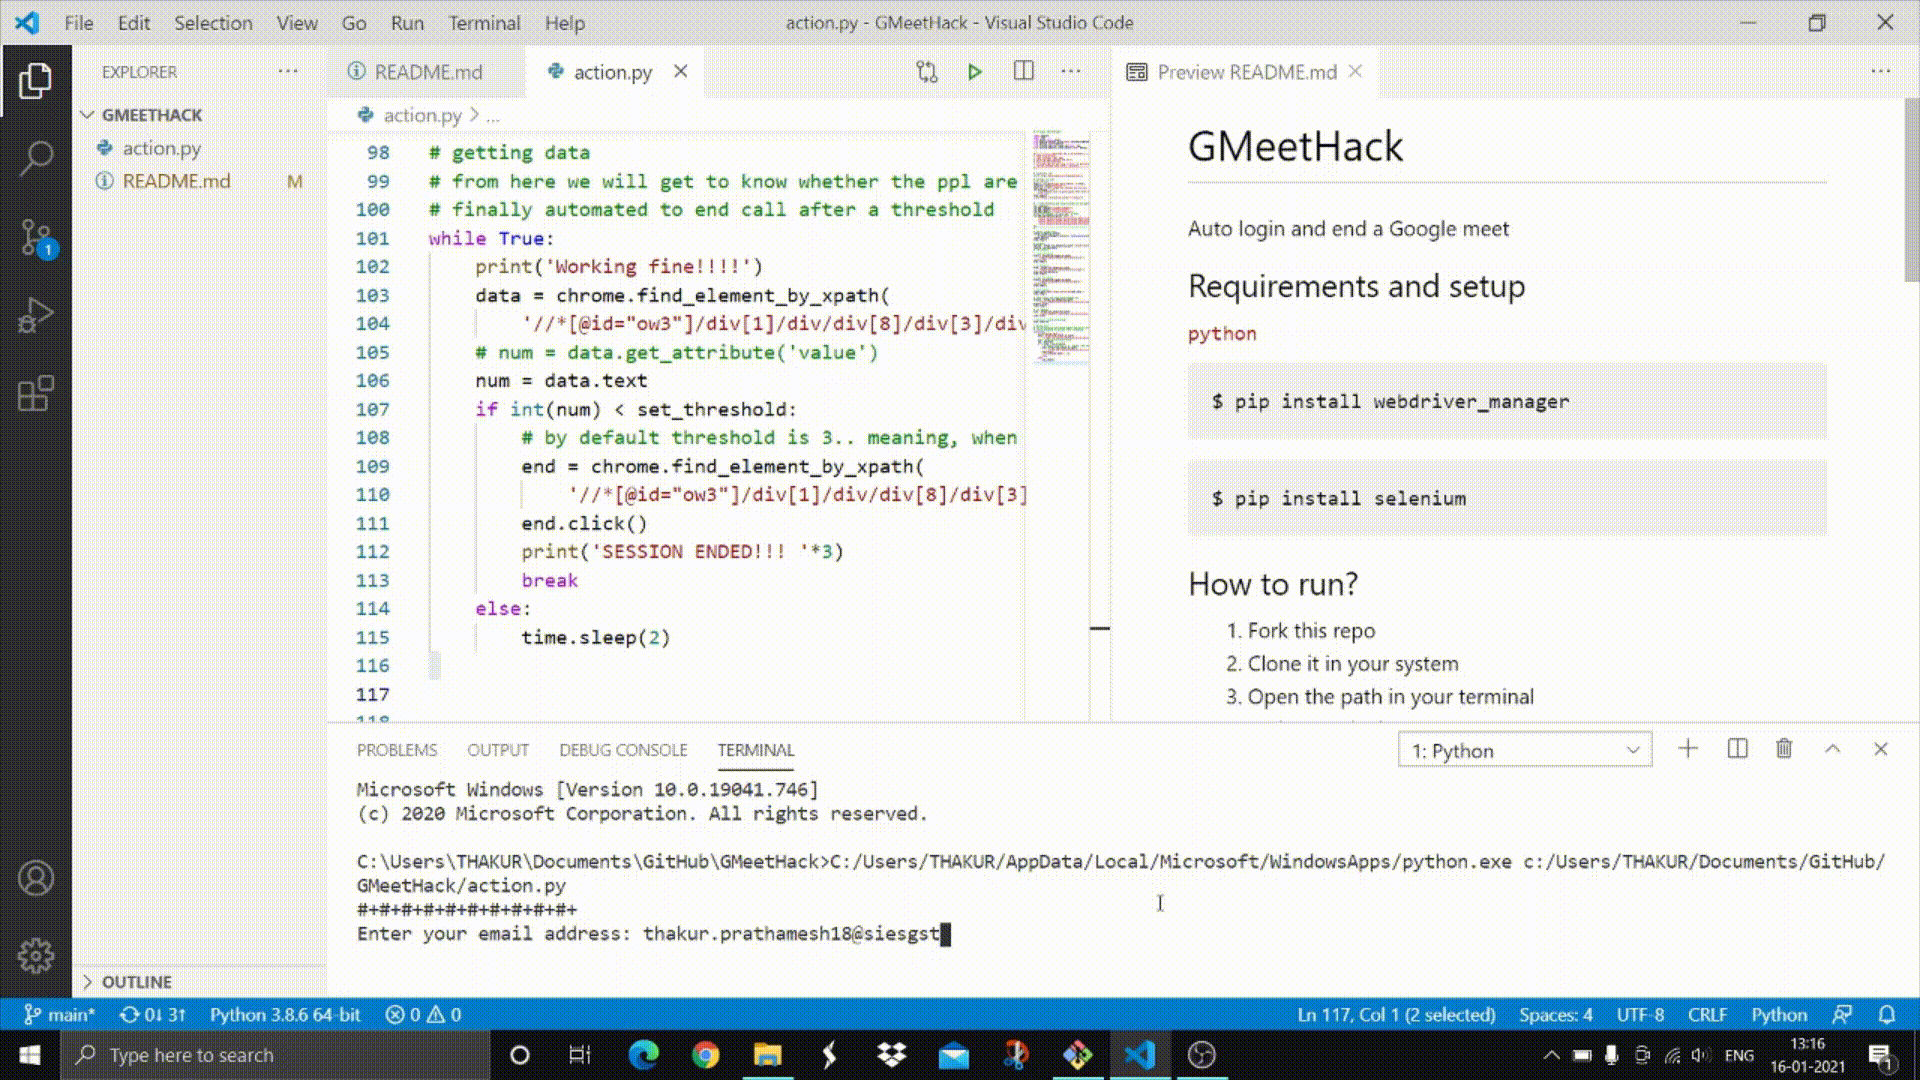This screenshot has height=1080, width=1920.
Task: Open the Source Control view
Action: click(x=36, y=238)
